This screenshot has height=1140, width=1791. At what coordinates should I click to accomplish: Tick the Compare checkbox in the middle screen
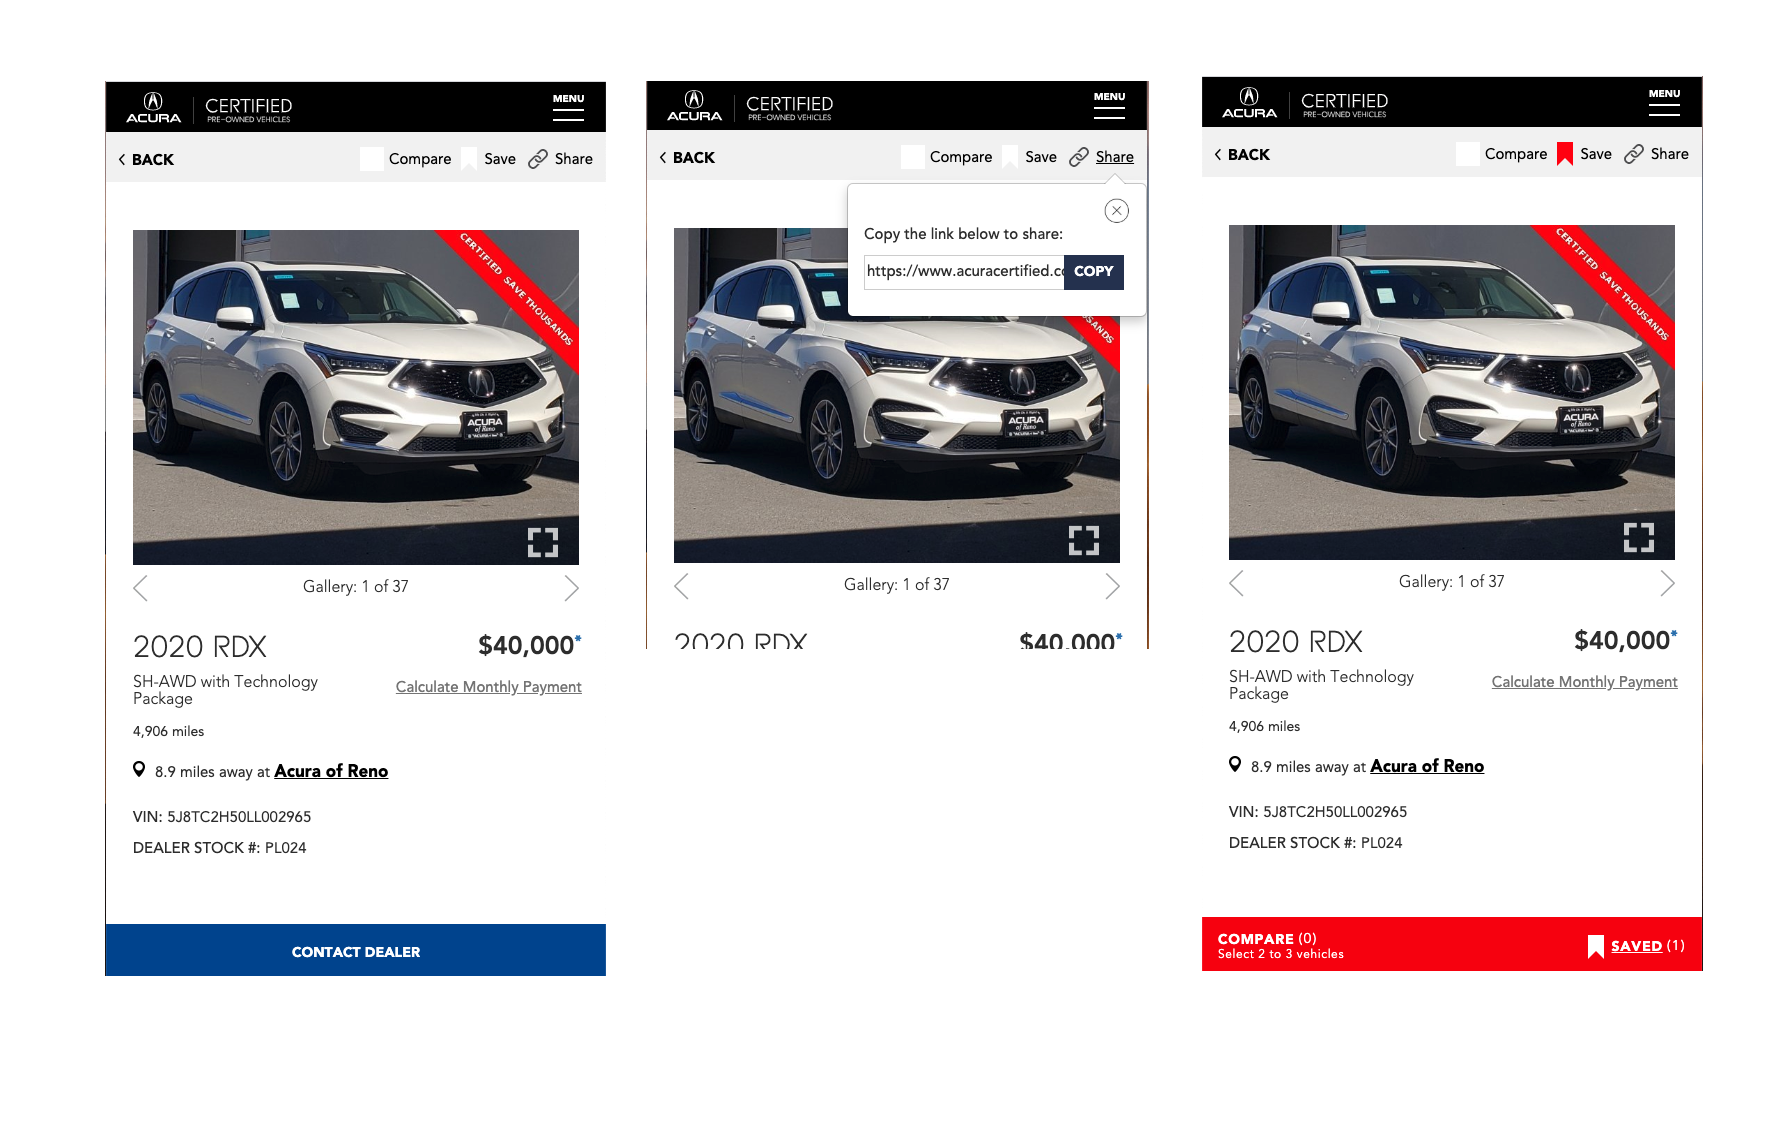point(913,157)
